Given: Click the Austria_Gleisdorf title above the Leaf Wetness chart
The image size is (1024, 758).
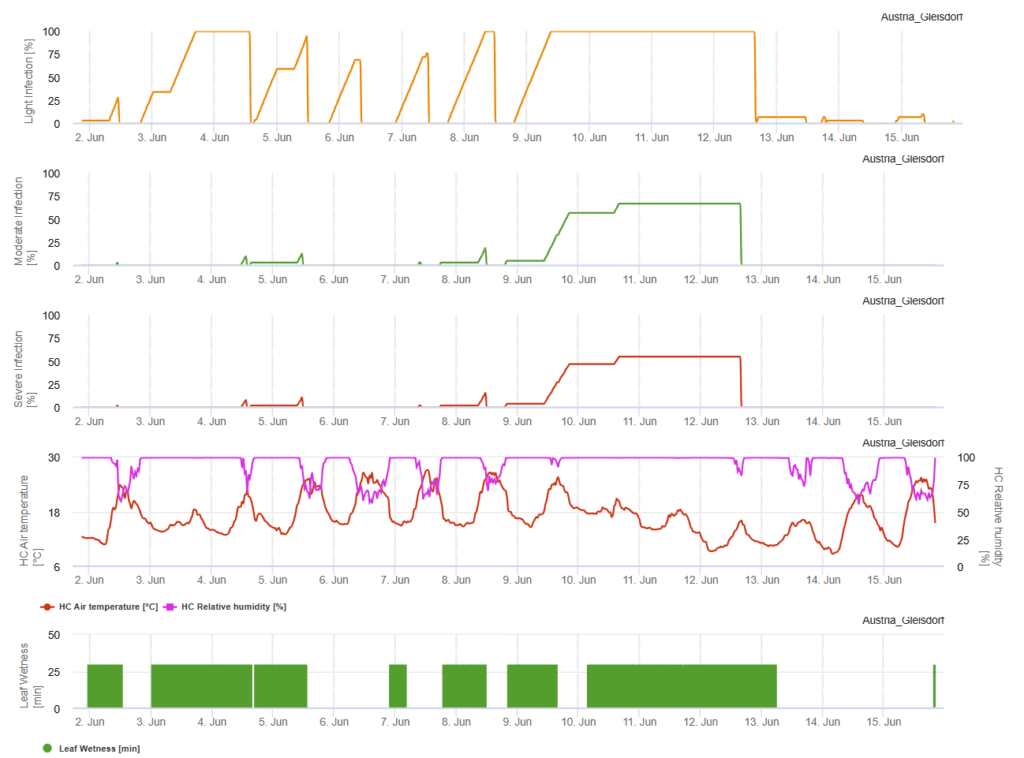Looking at the screenshot, I should (x=902, y=621).
